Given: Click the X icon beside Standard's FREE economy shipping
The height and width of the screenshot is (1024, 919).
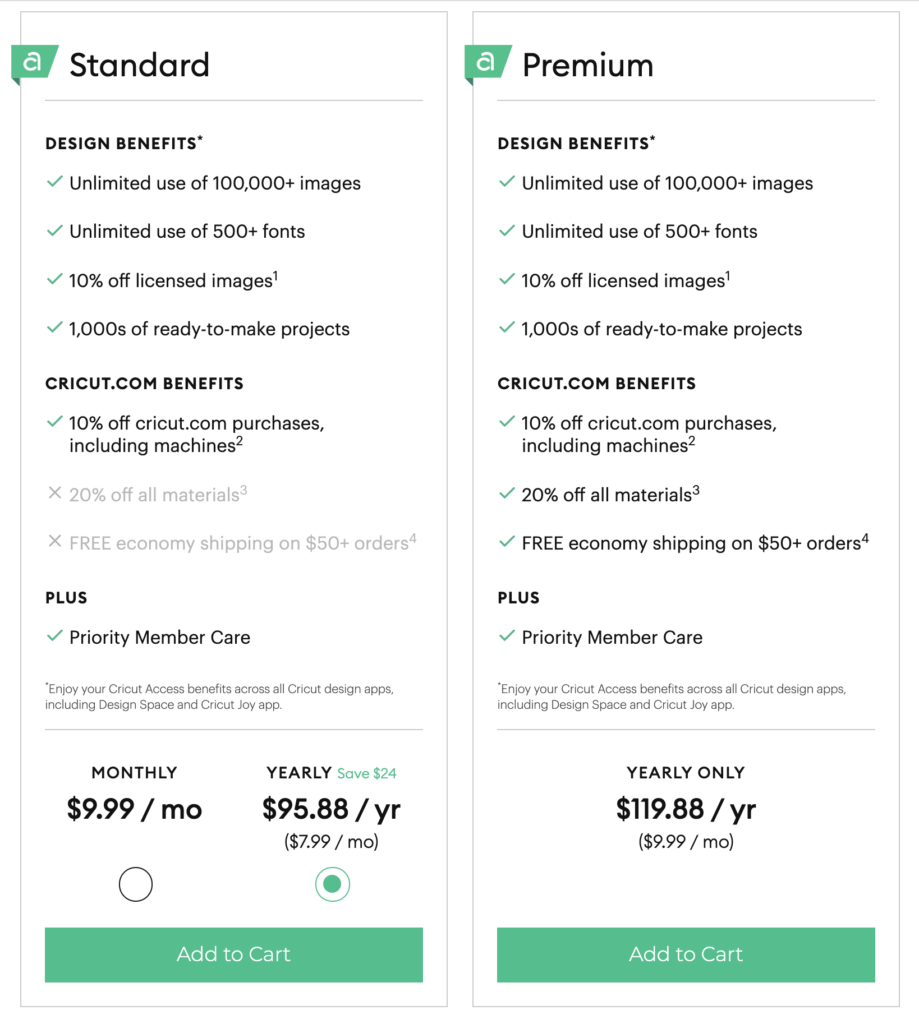Looking at the screenshot, I should (55, 541).
